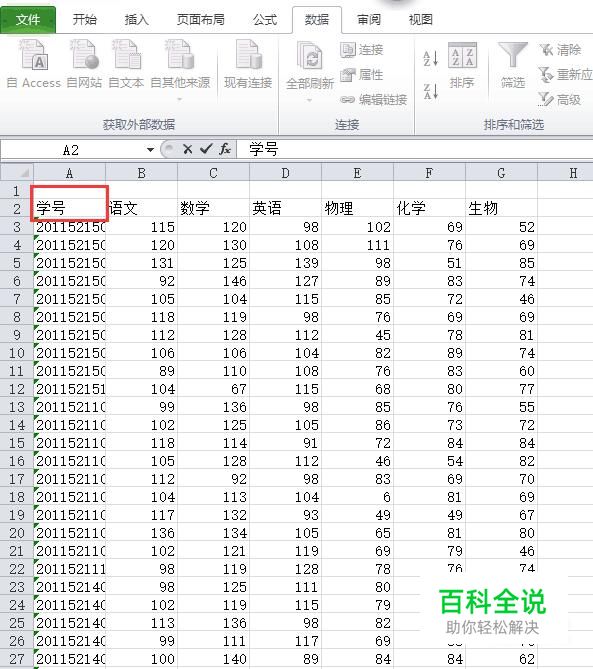593x669 pixels.
Task: Click the 英语 header cell
Action: (x=285, y=209)
